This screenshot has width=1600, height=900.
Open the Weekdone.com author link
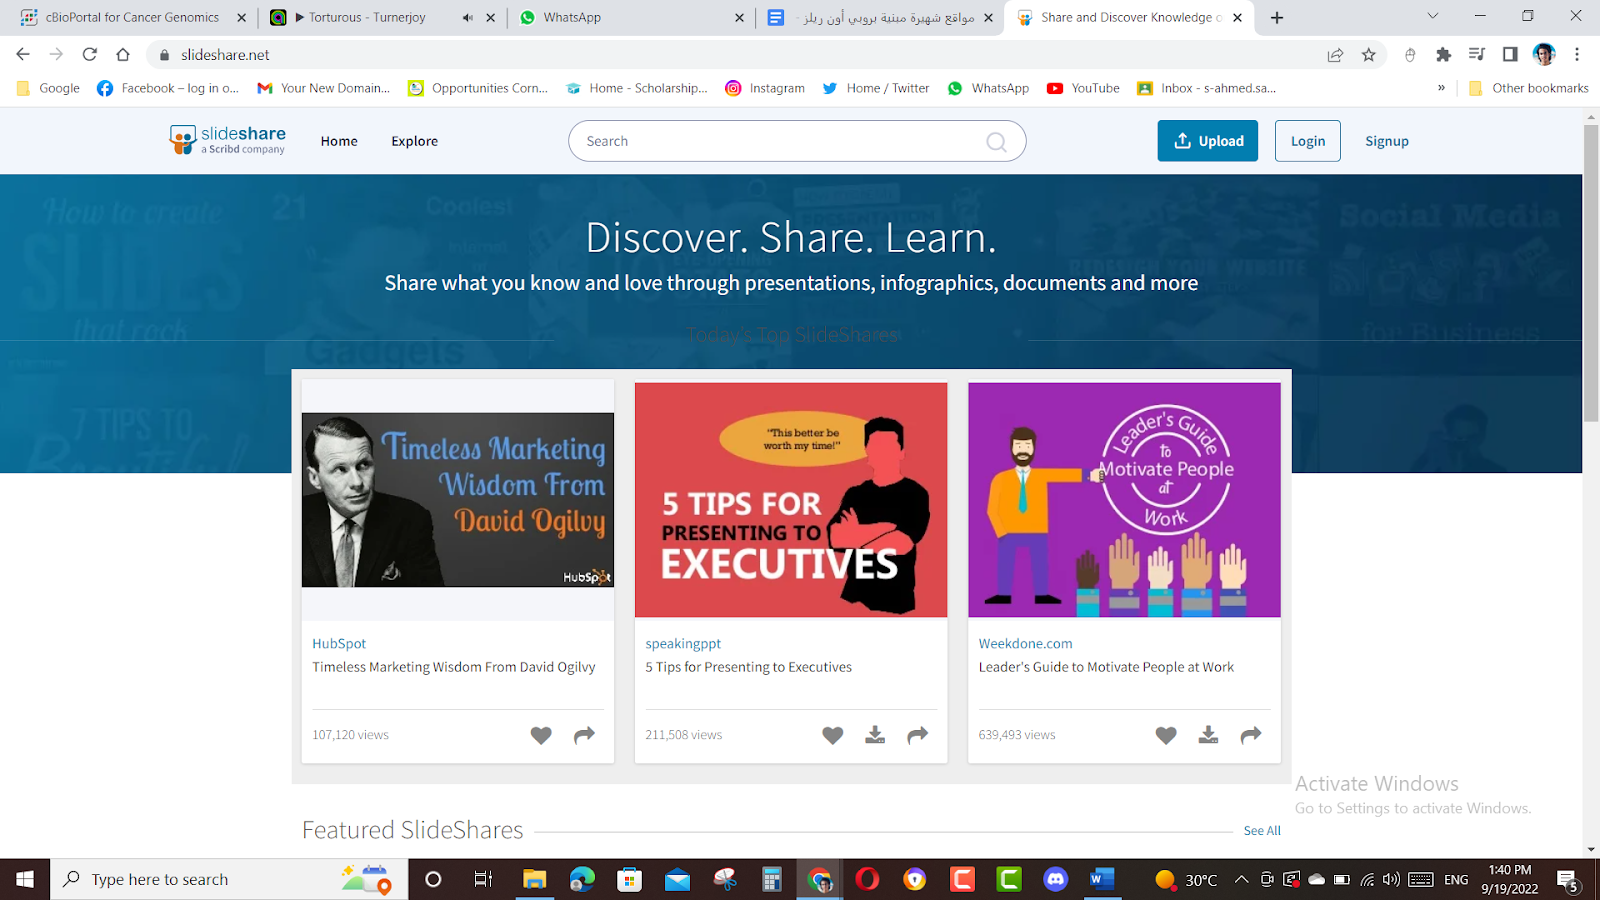[1025, 644]
